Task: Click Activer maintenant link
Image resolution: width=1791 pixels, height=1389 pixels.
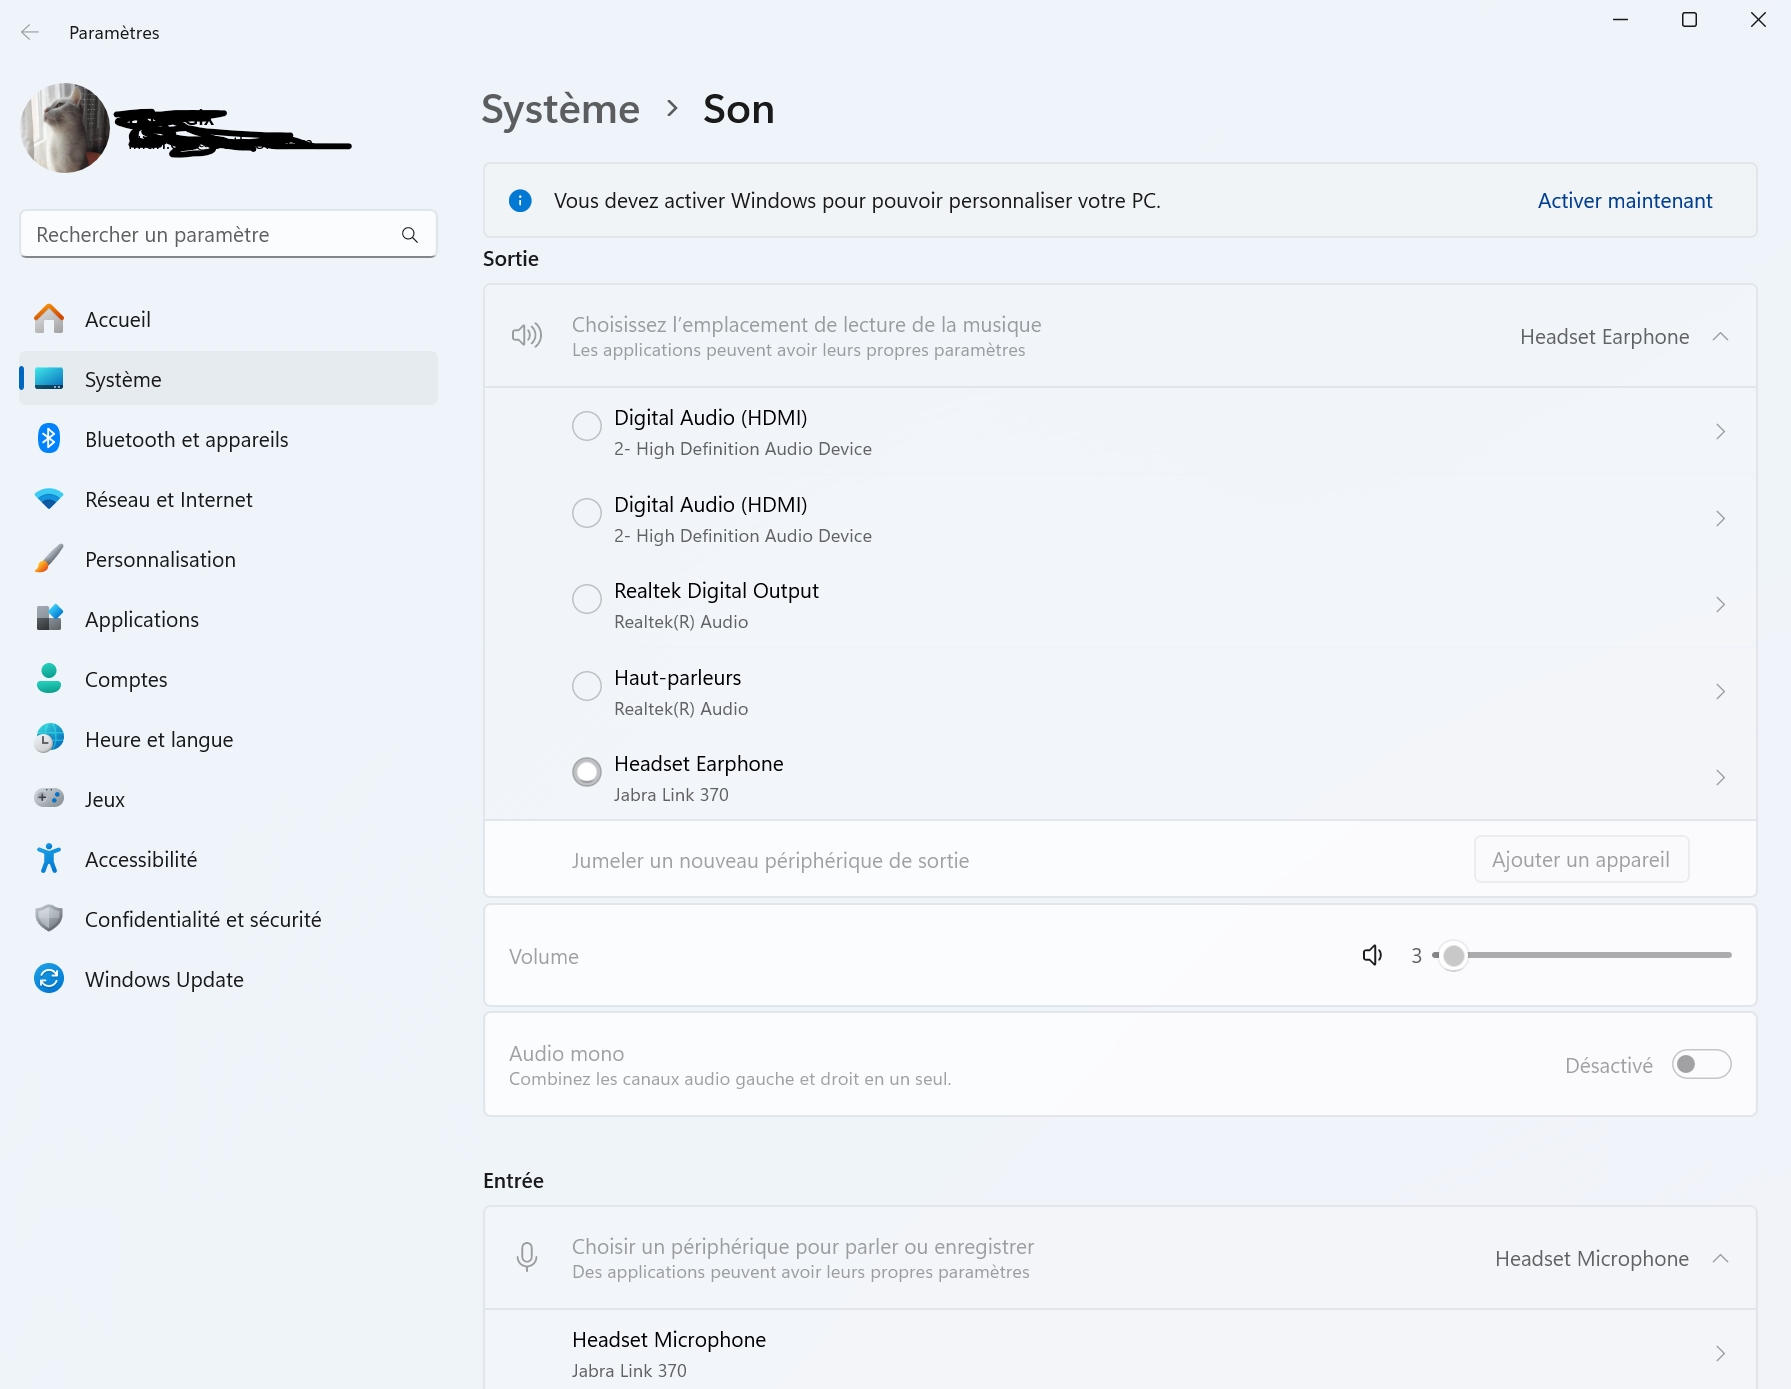Action: pyautogui.click(x=1624, y=201)
